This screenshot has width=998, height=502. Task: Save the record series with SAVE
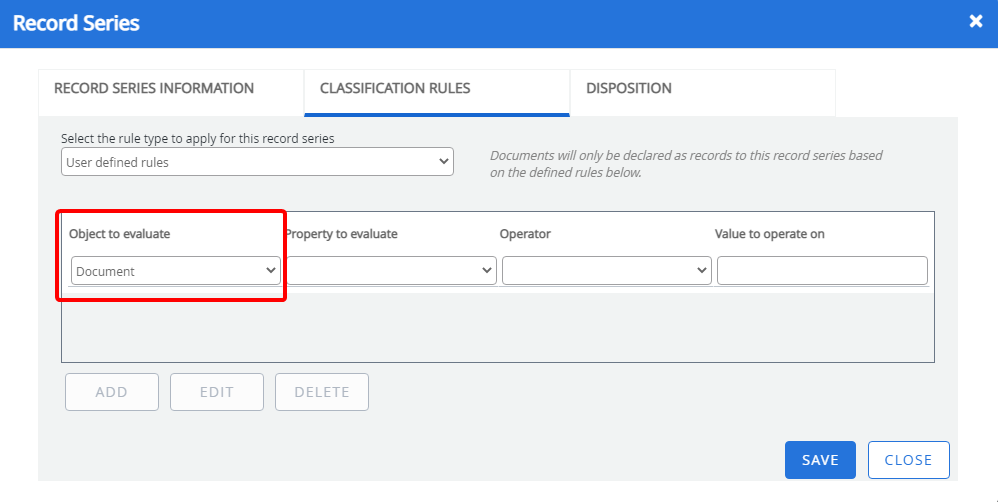[820, 460]
